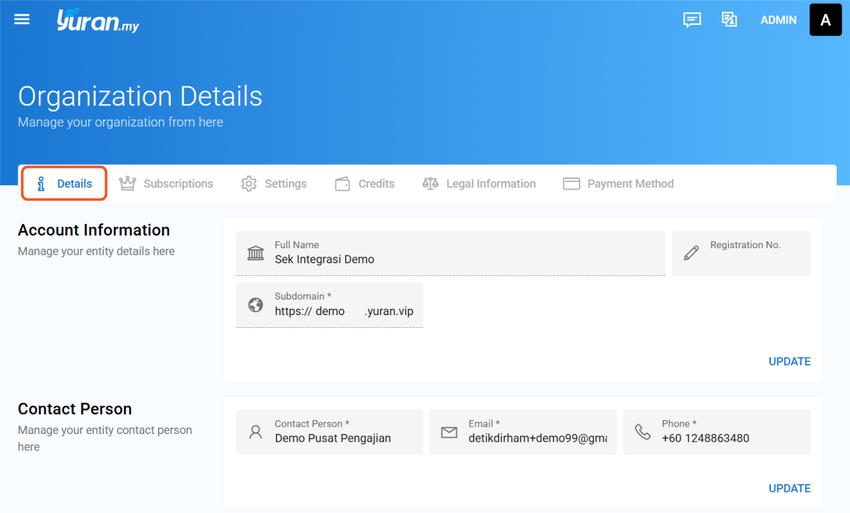Switch to the Subscriptions tab
This screenshot has width=850, height=513.
(x=166, y=184)
